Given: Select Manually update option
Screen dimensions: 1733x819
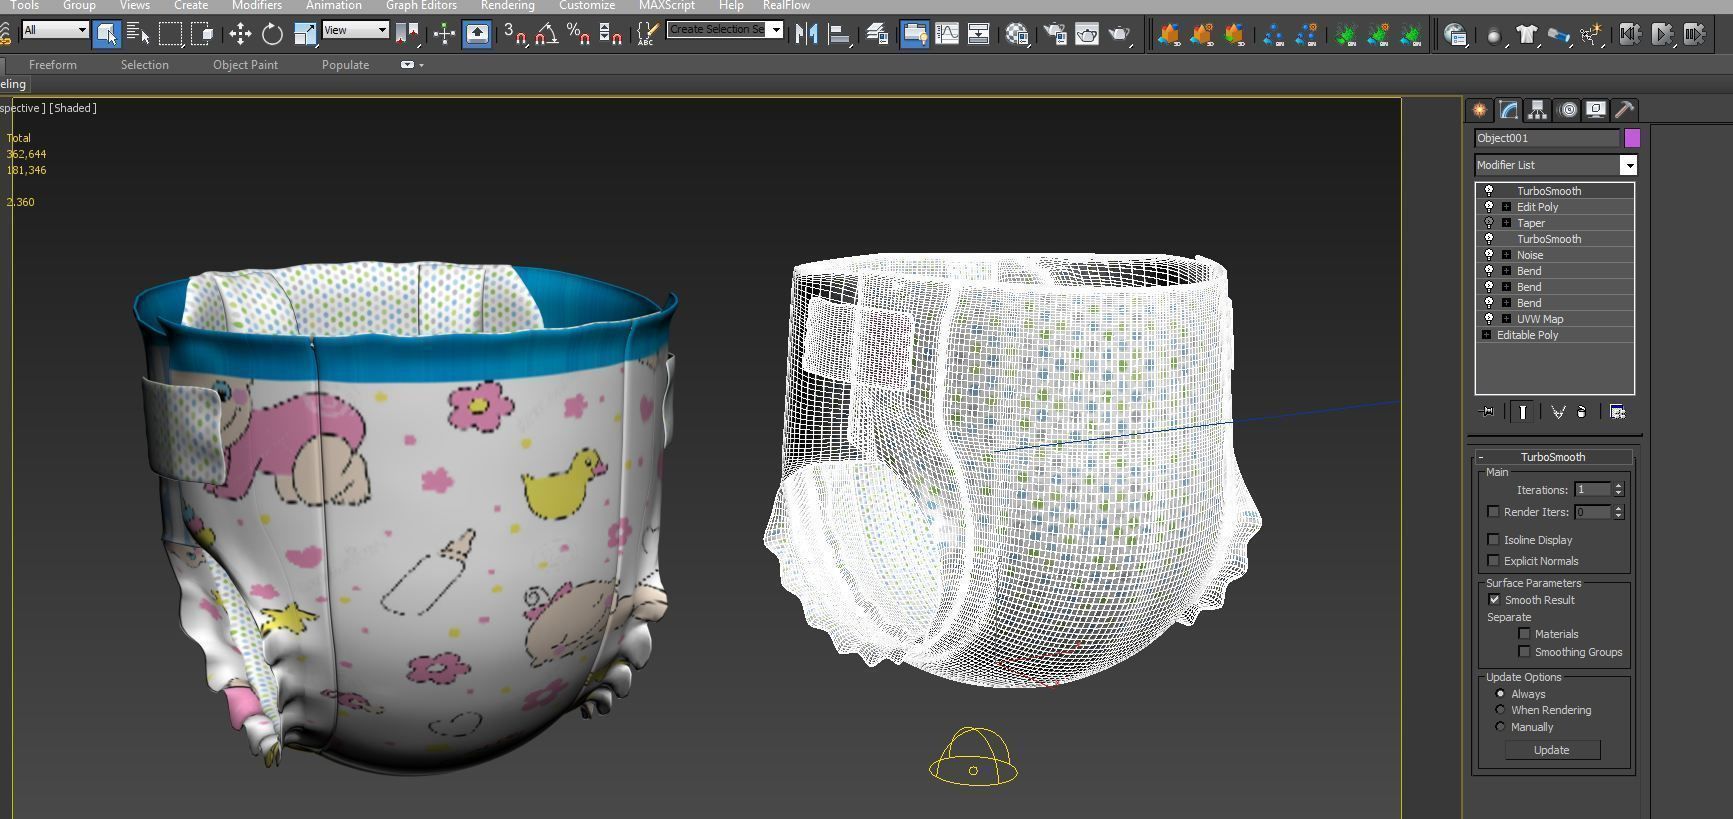Looking at the screenshot, I should point(1500,727).
